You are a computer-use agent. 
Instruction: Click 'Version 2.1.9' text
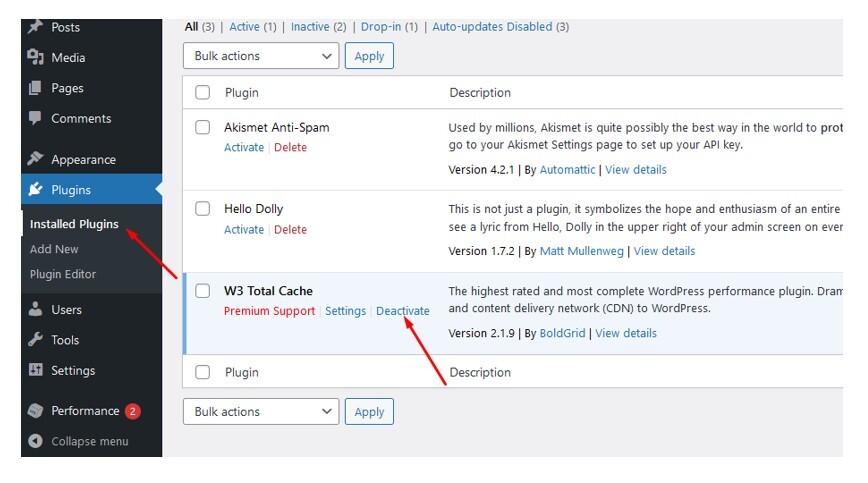pos(481,333)
